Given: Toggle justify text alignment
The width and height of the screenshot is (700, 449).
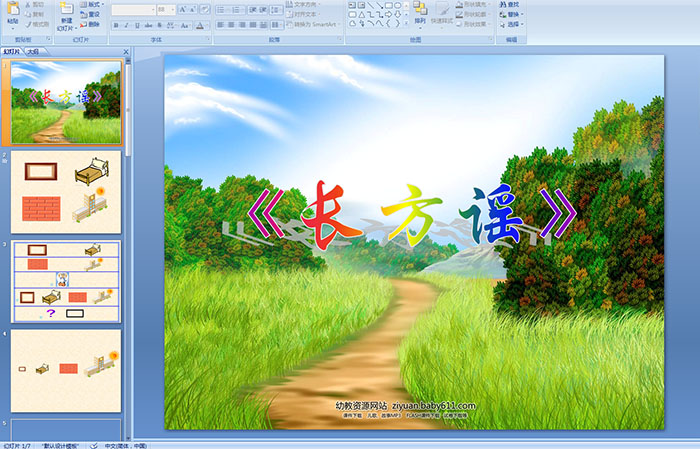Looking at the screenshot, I should pyautogui.click(x=253, y=25).
